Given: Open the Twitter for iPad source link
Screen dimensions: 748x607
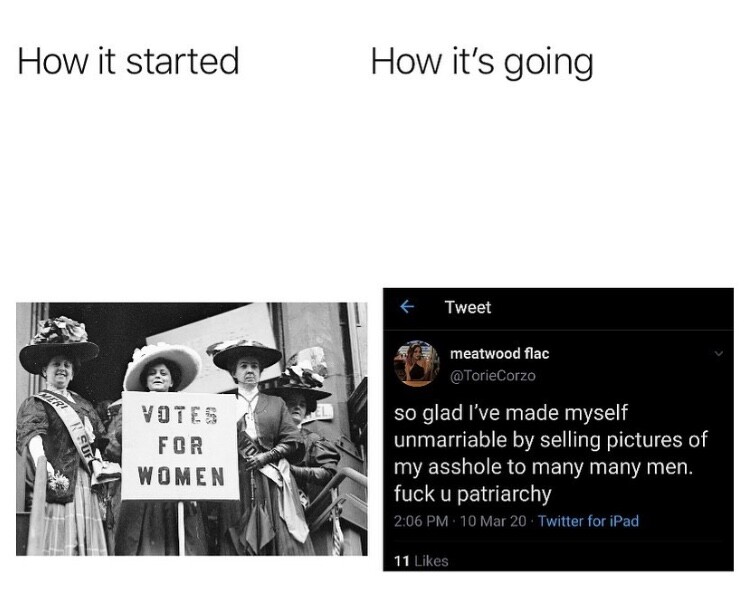Looking at the screenshot, I should click(588, 521).
